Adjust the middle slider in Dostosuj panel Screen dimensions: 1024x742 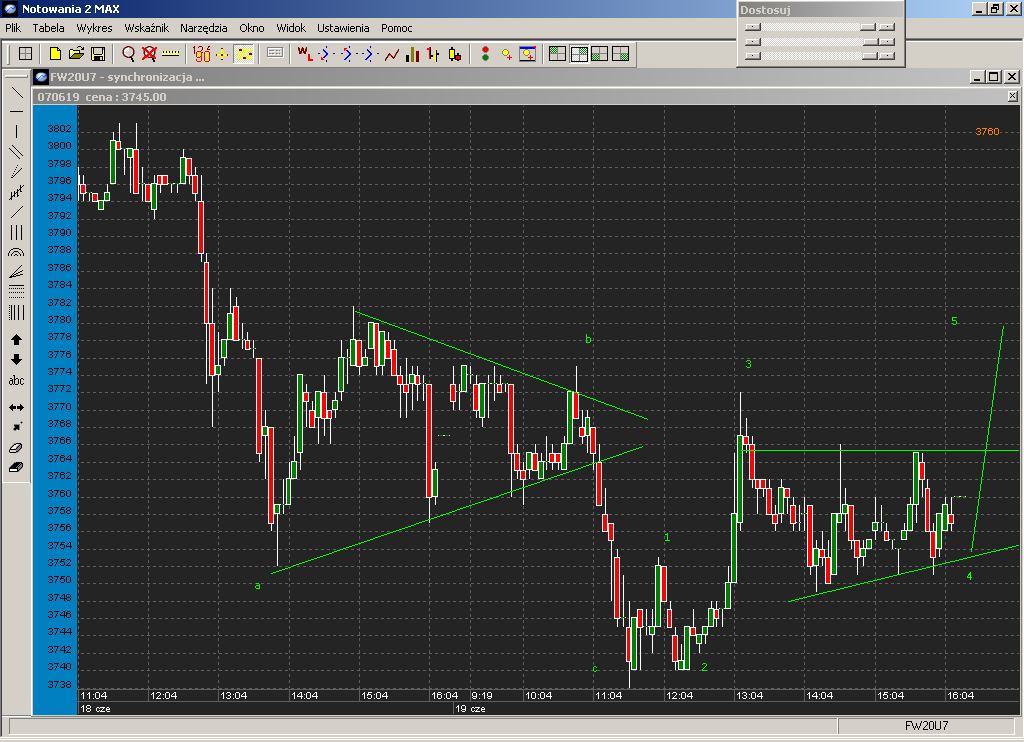(x=820, y=41)
